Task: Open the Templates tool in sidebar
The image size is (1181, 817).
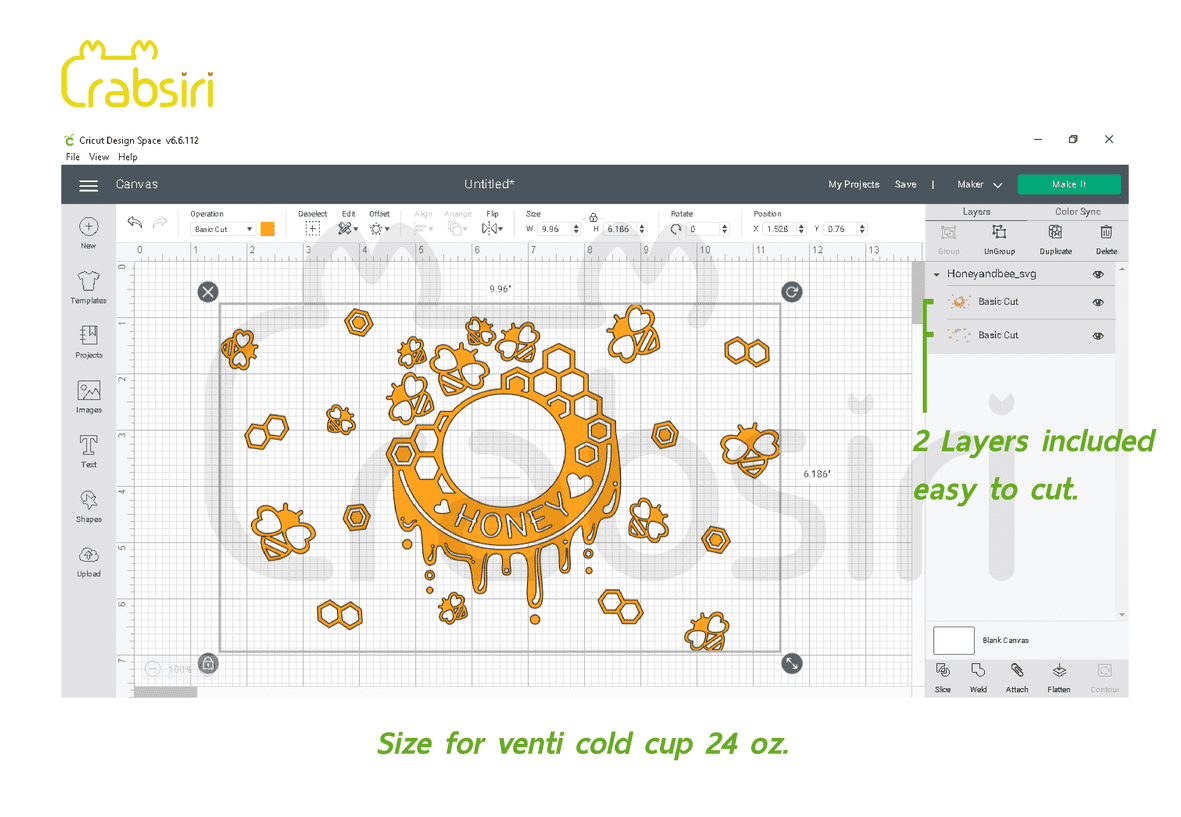Action: pyautogui.click(x=88, y=283)
